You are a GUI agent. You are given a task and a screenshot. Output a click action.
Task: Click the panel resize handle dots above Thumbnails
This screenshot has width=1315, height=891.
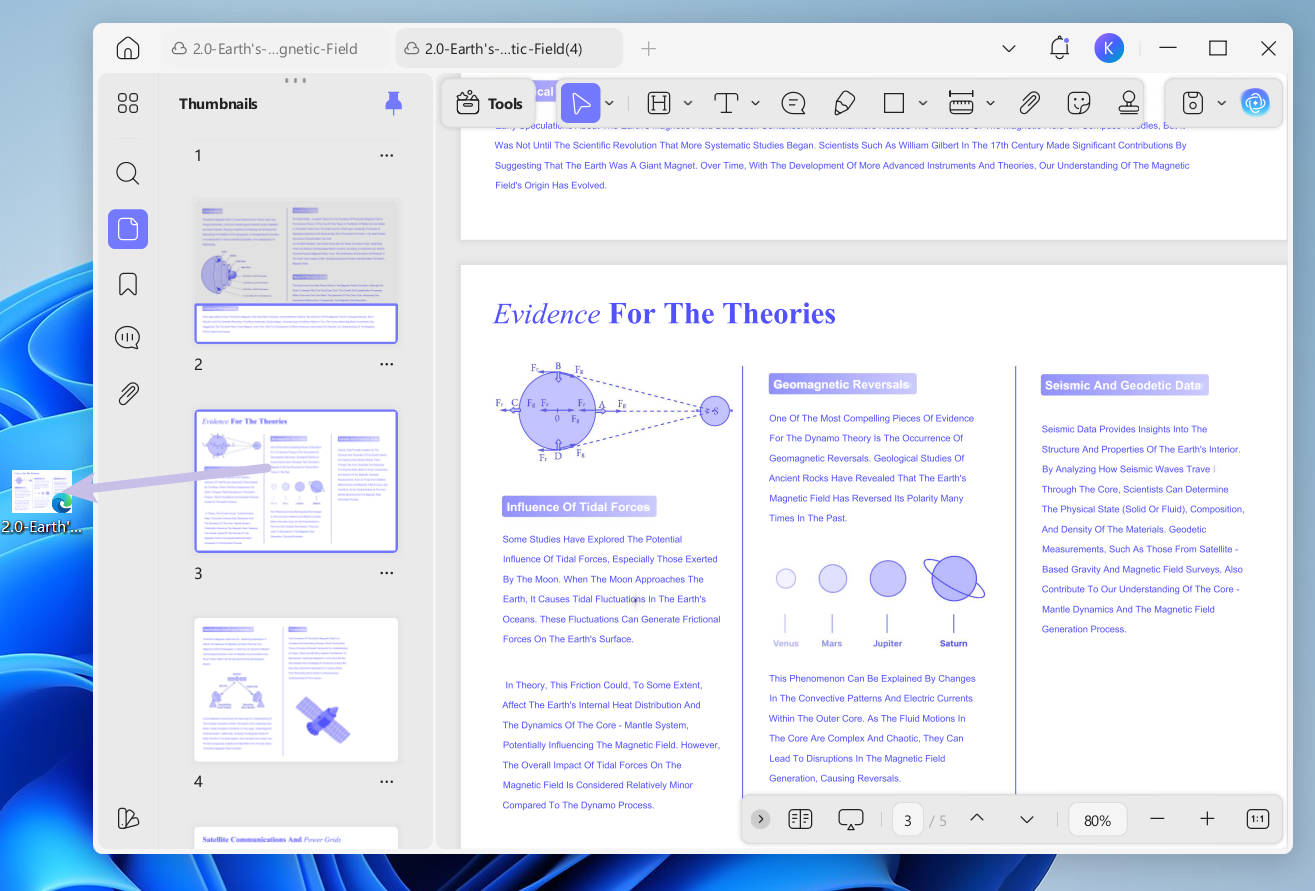[296, 80]
